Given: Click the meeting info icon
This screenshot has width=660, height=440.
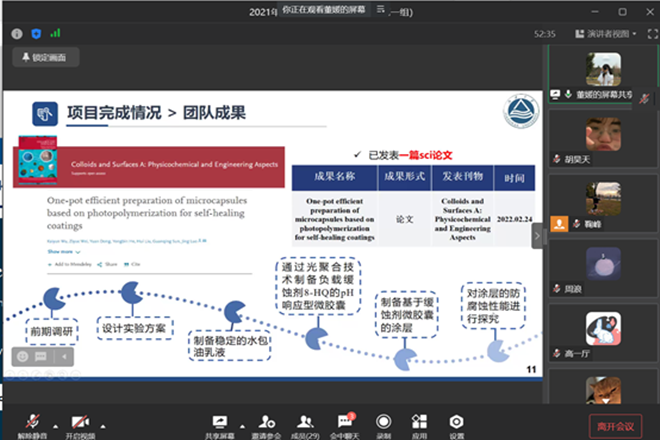Looking at the screenshot, I should [17, 33].
